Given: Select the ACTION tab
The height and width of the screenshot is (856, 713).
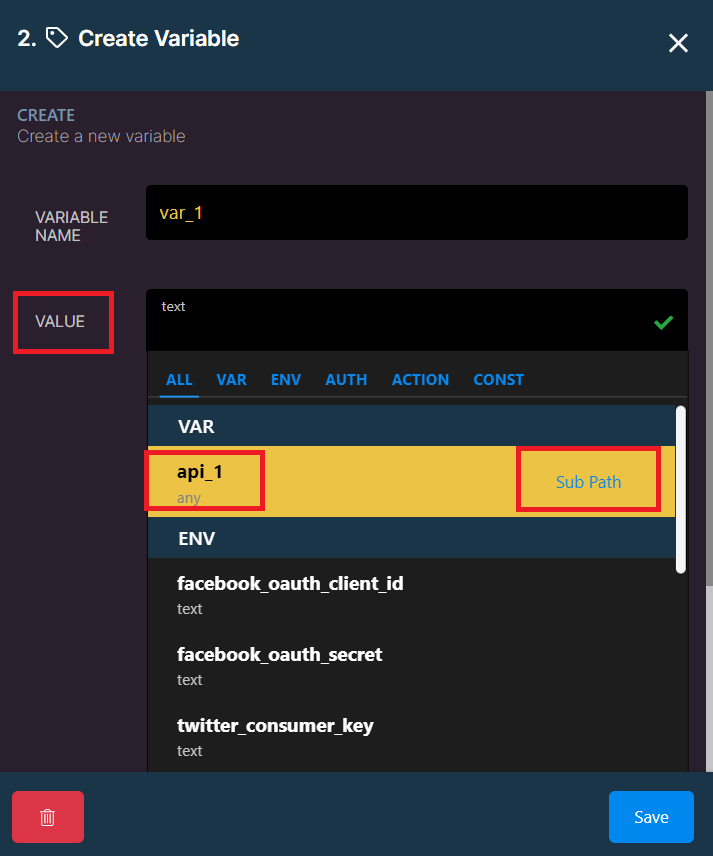Looking at the screenshot, I should (x=420, y=379).
